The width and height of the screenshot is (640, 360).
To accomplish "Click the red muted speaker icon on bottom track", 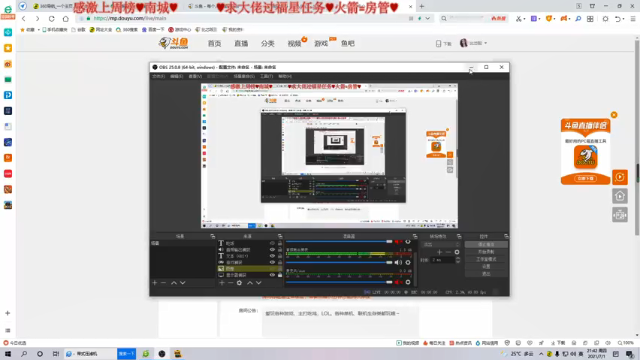I will tap(398, 282).
